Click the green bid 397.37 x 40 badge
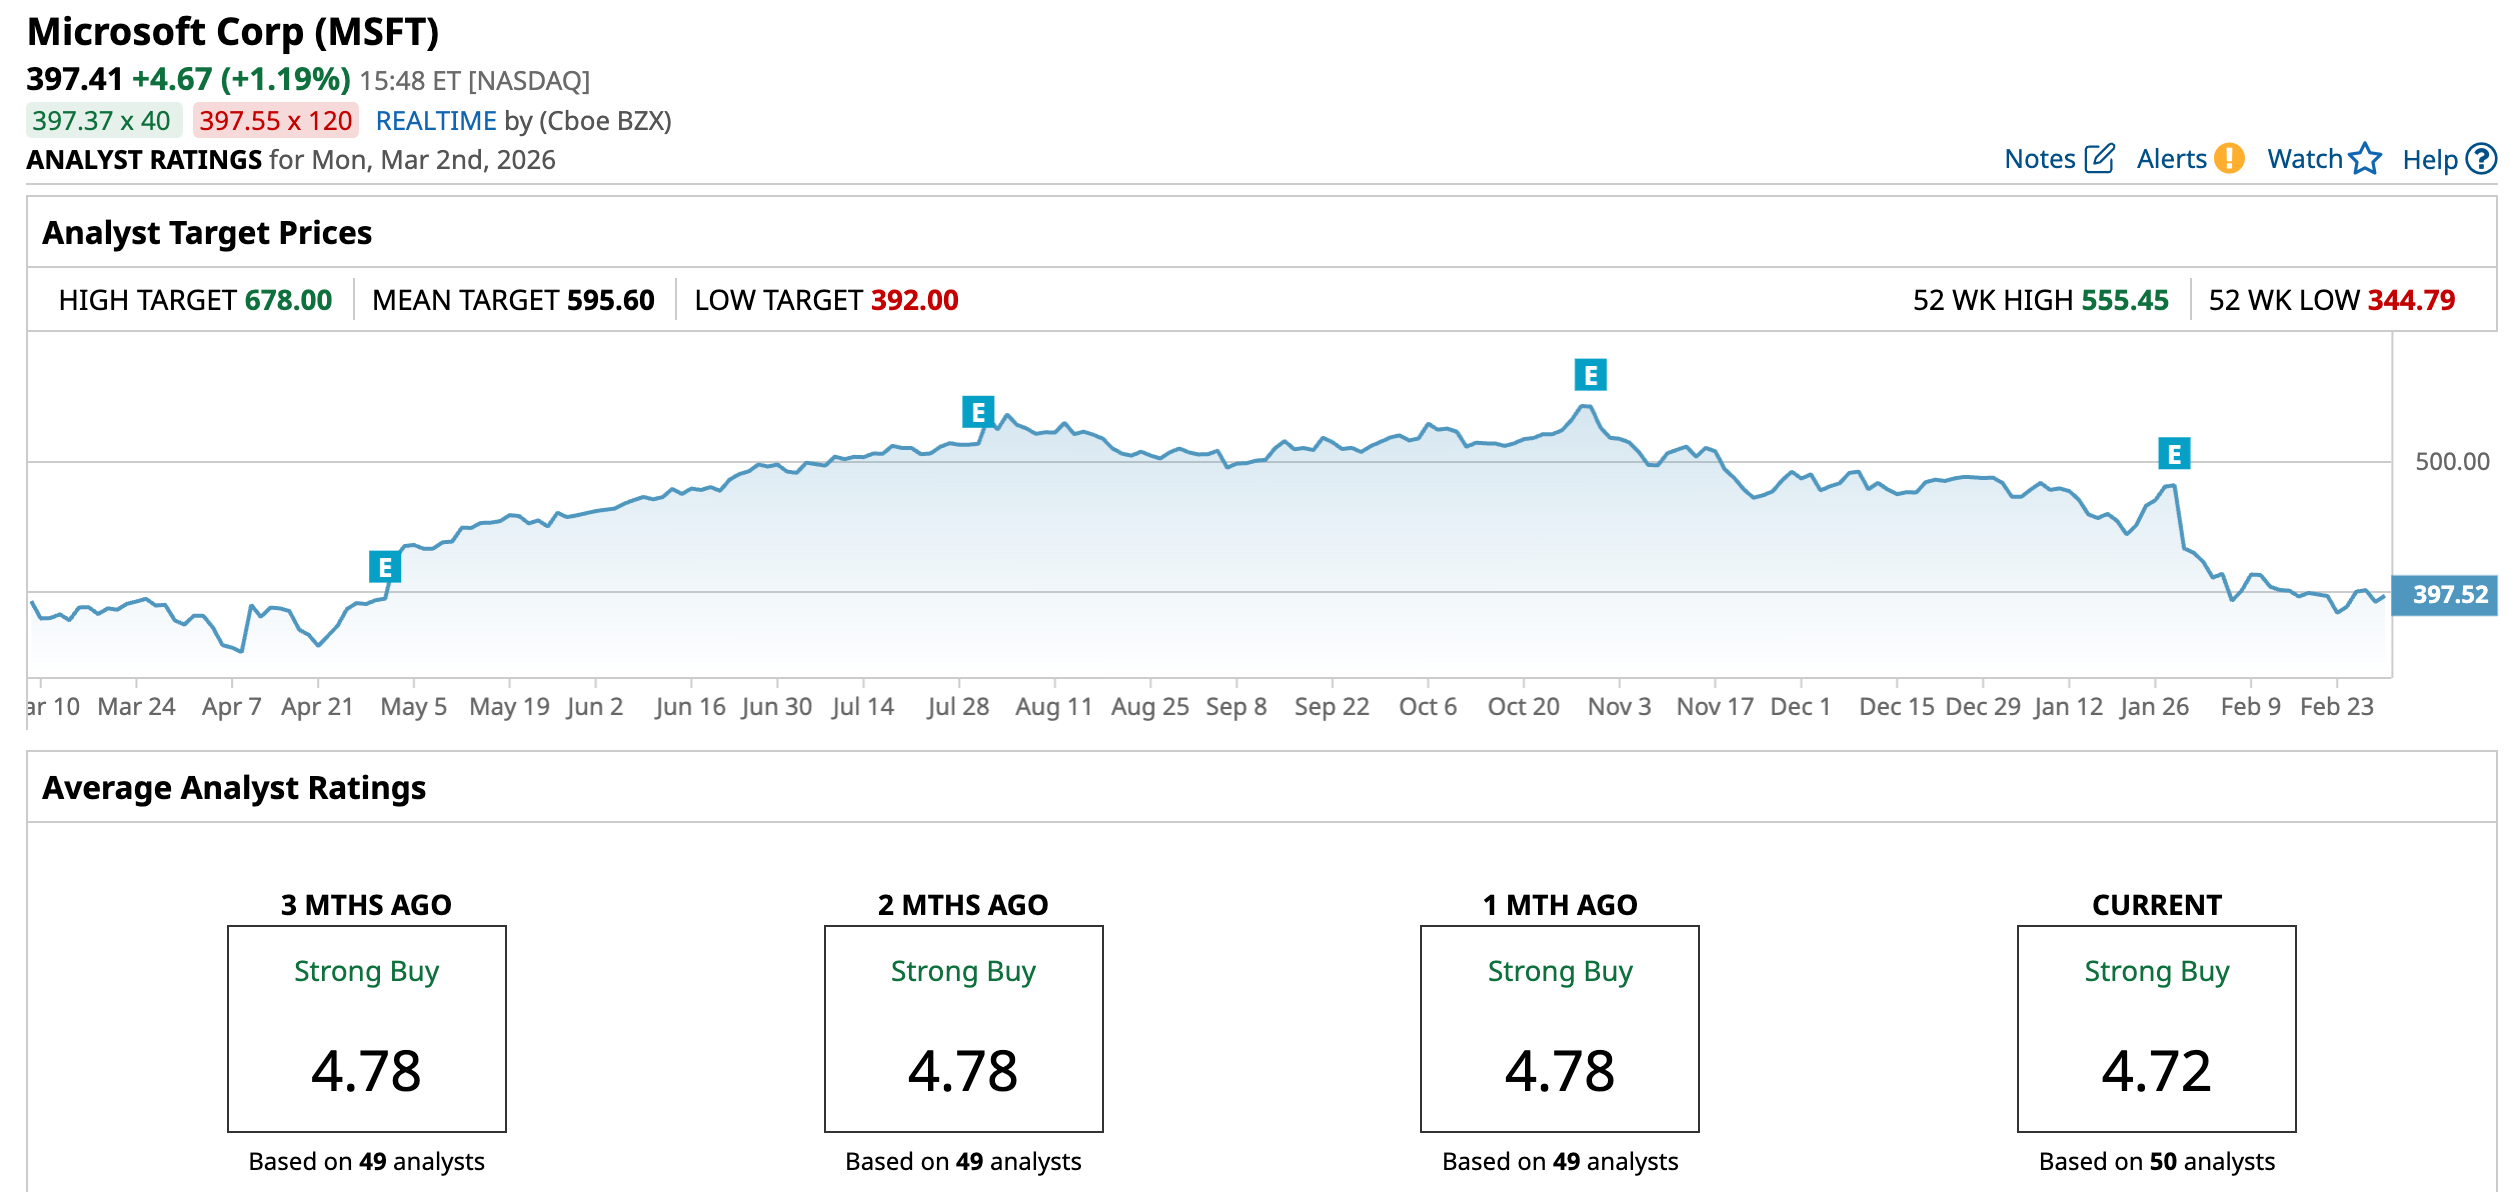 [x=102, y=121]
